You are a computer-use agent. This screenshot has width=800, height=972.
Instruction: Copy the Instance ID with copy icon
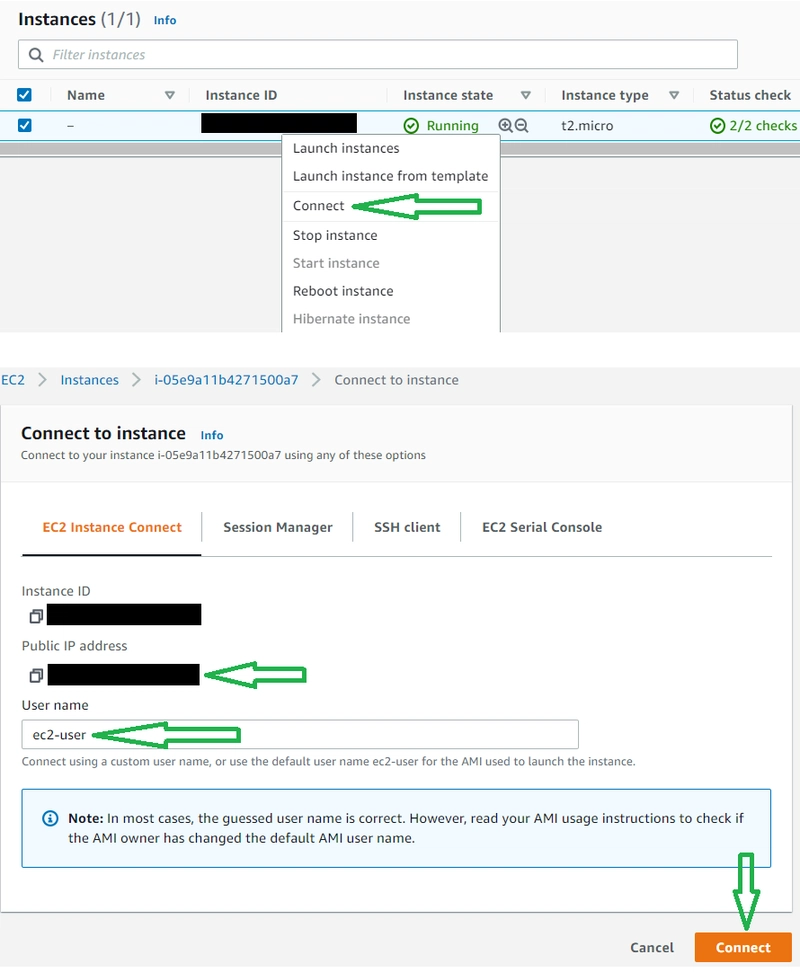pos(36,615)
